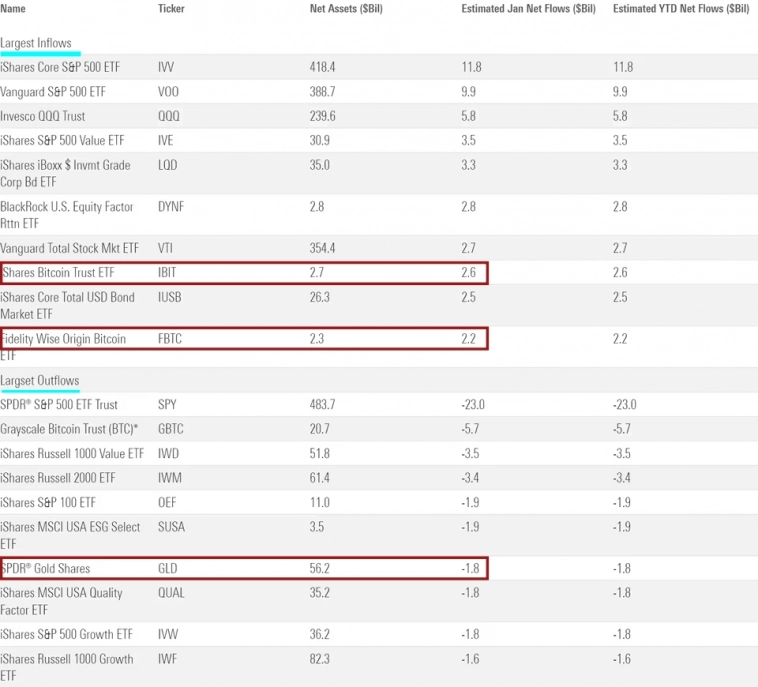Screen dimensions: 758x687
Task: Click the 26.3 net assets value
Action: [320, 297]
